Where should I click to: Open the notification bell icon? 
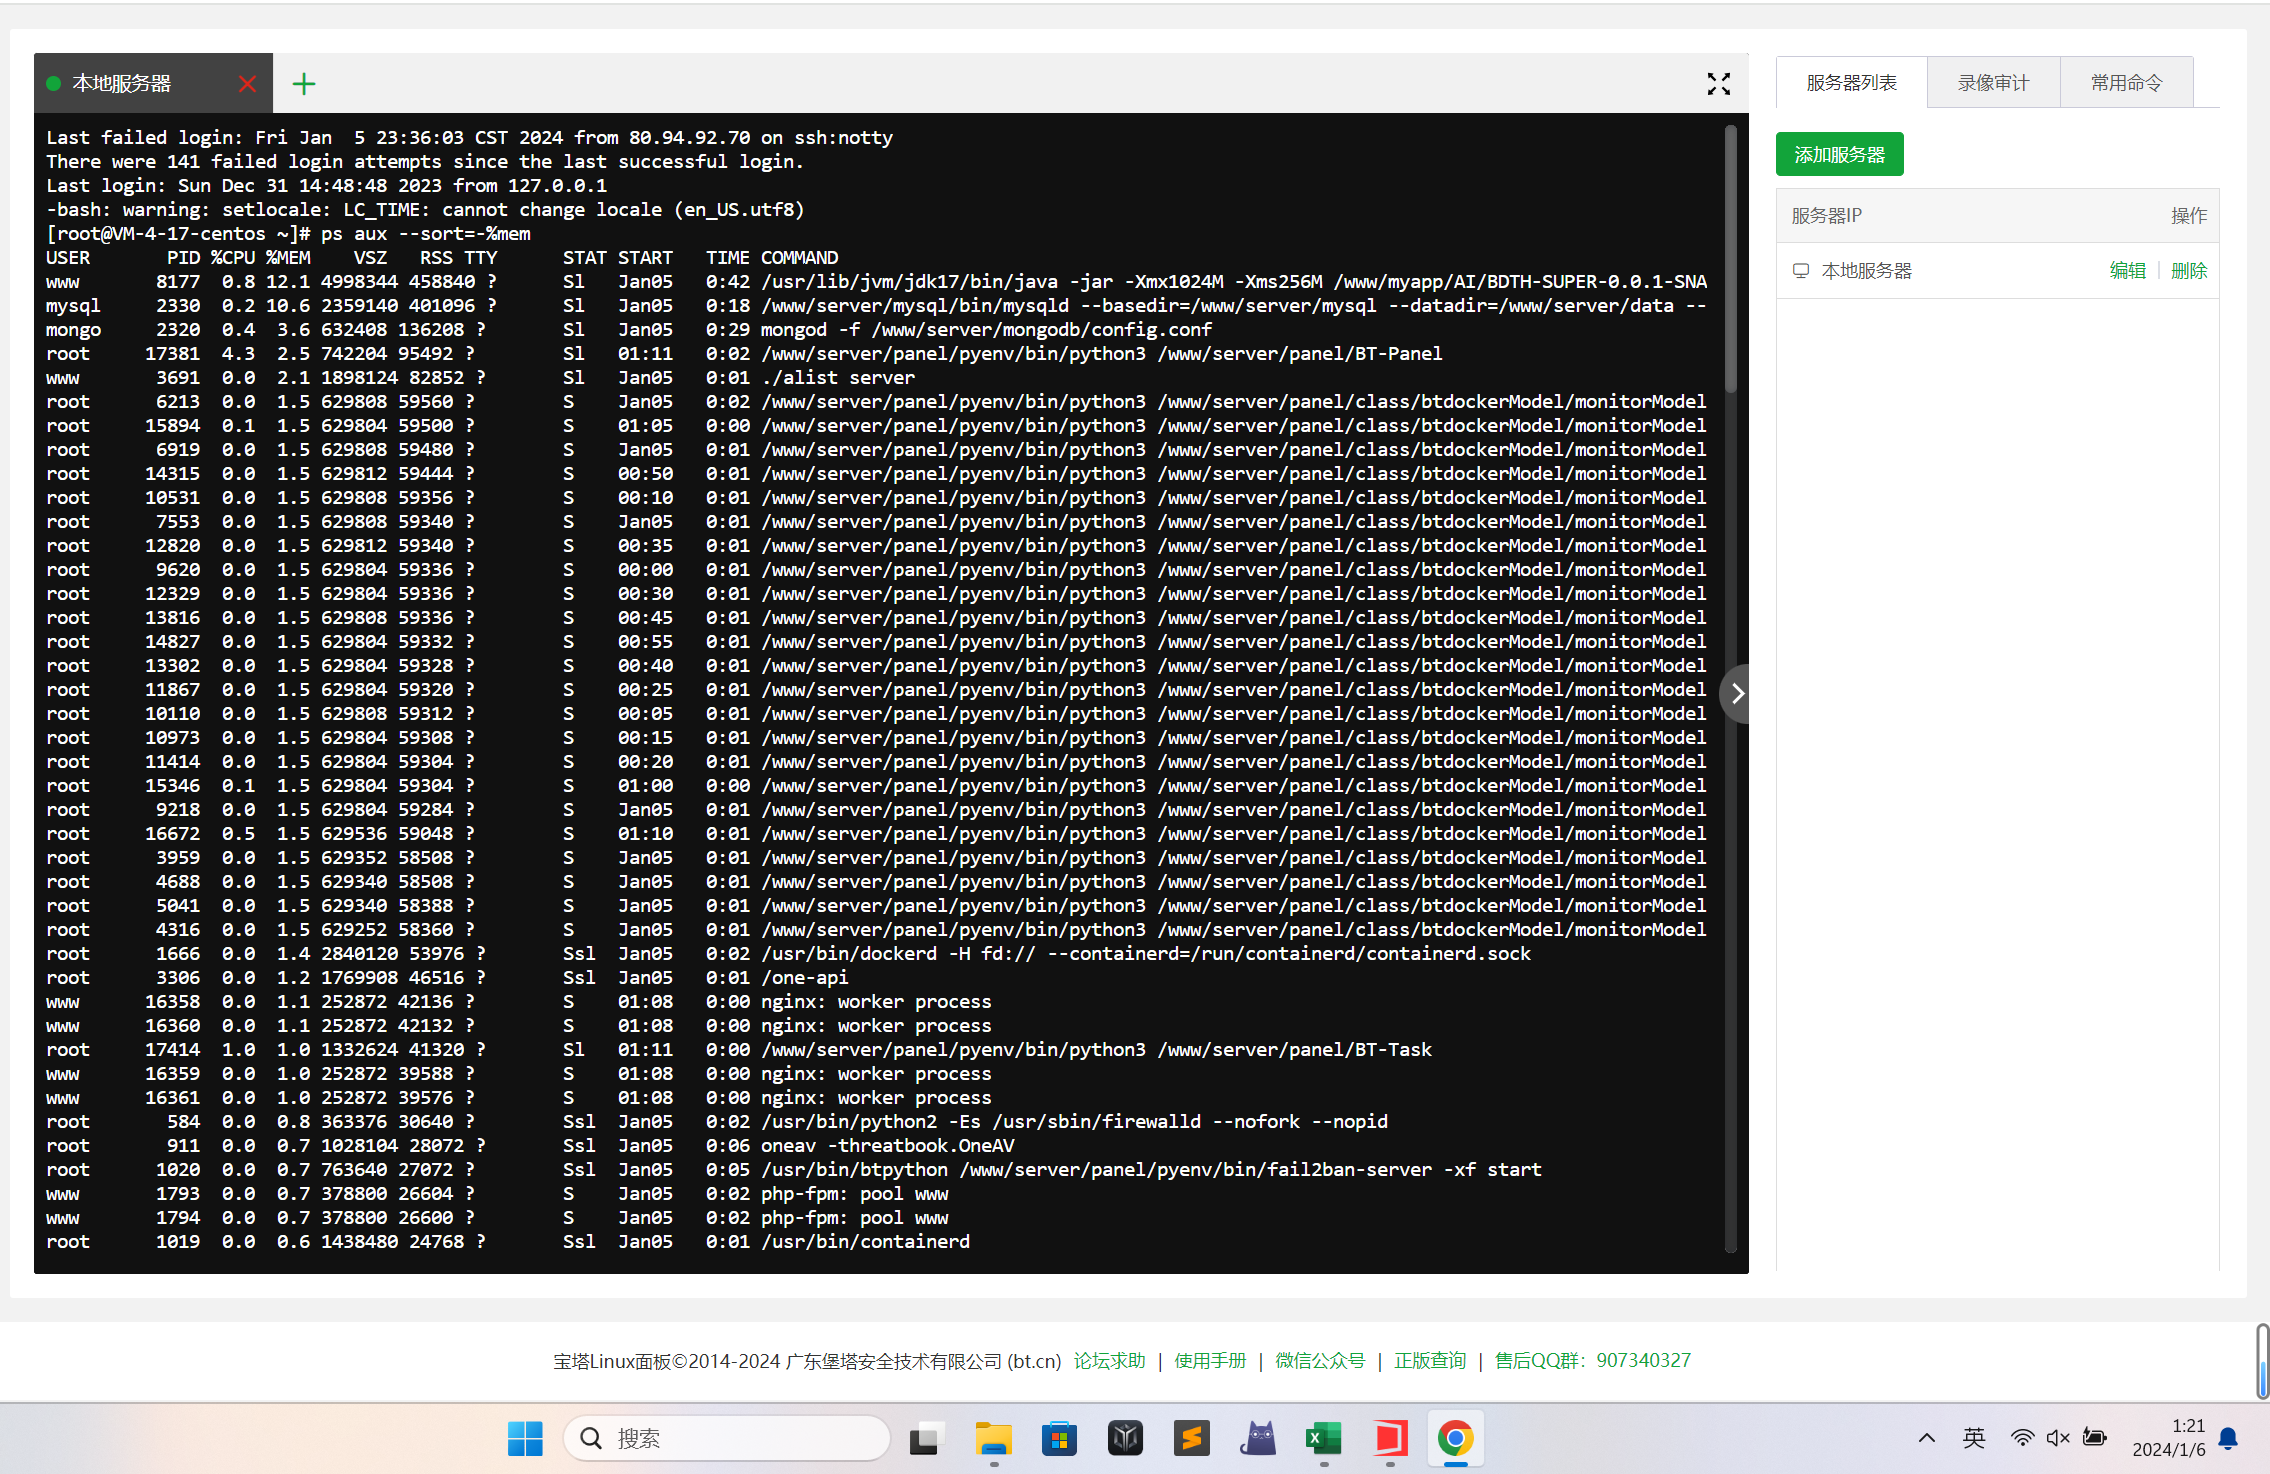(x=2228, y=1438)
